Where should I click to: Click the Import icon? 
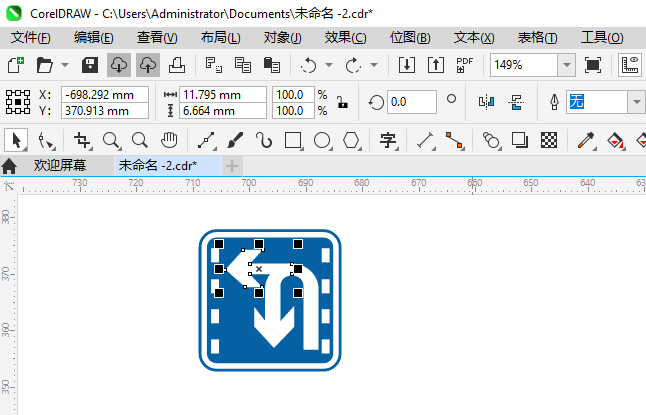coord(407,65)
